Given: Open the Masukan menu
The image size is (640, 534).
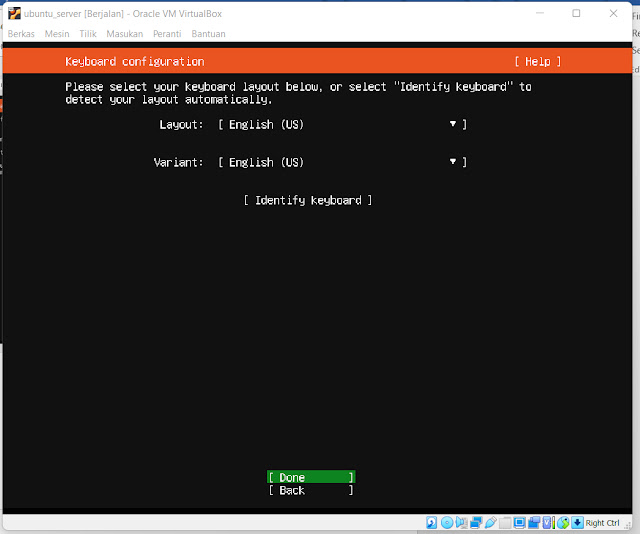Looking at the screenshot, I should coord(124,34).
